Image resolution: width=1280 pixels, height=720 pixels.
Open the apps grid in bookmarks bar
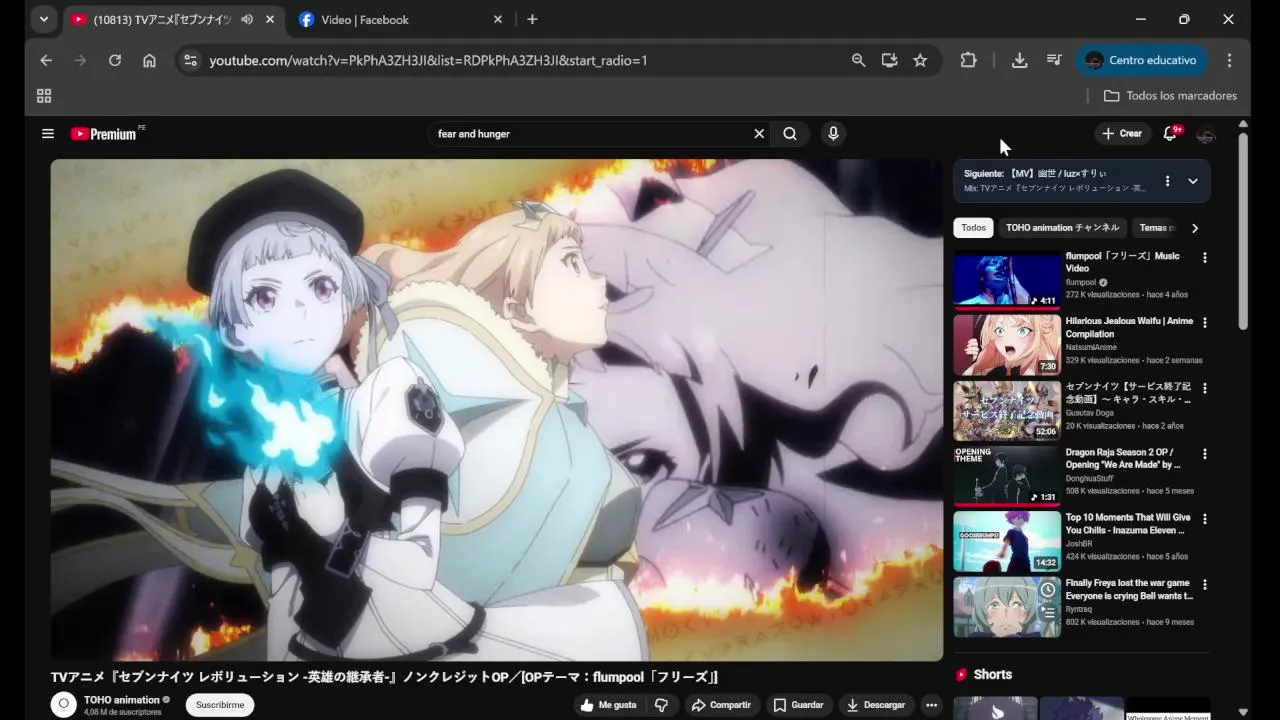point(44,96)
